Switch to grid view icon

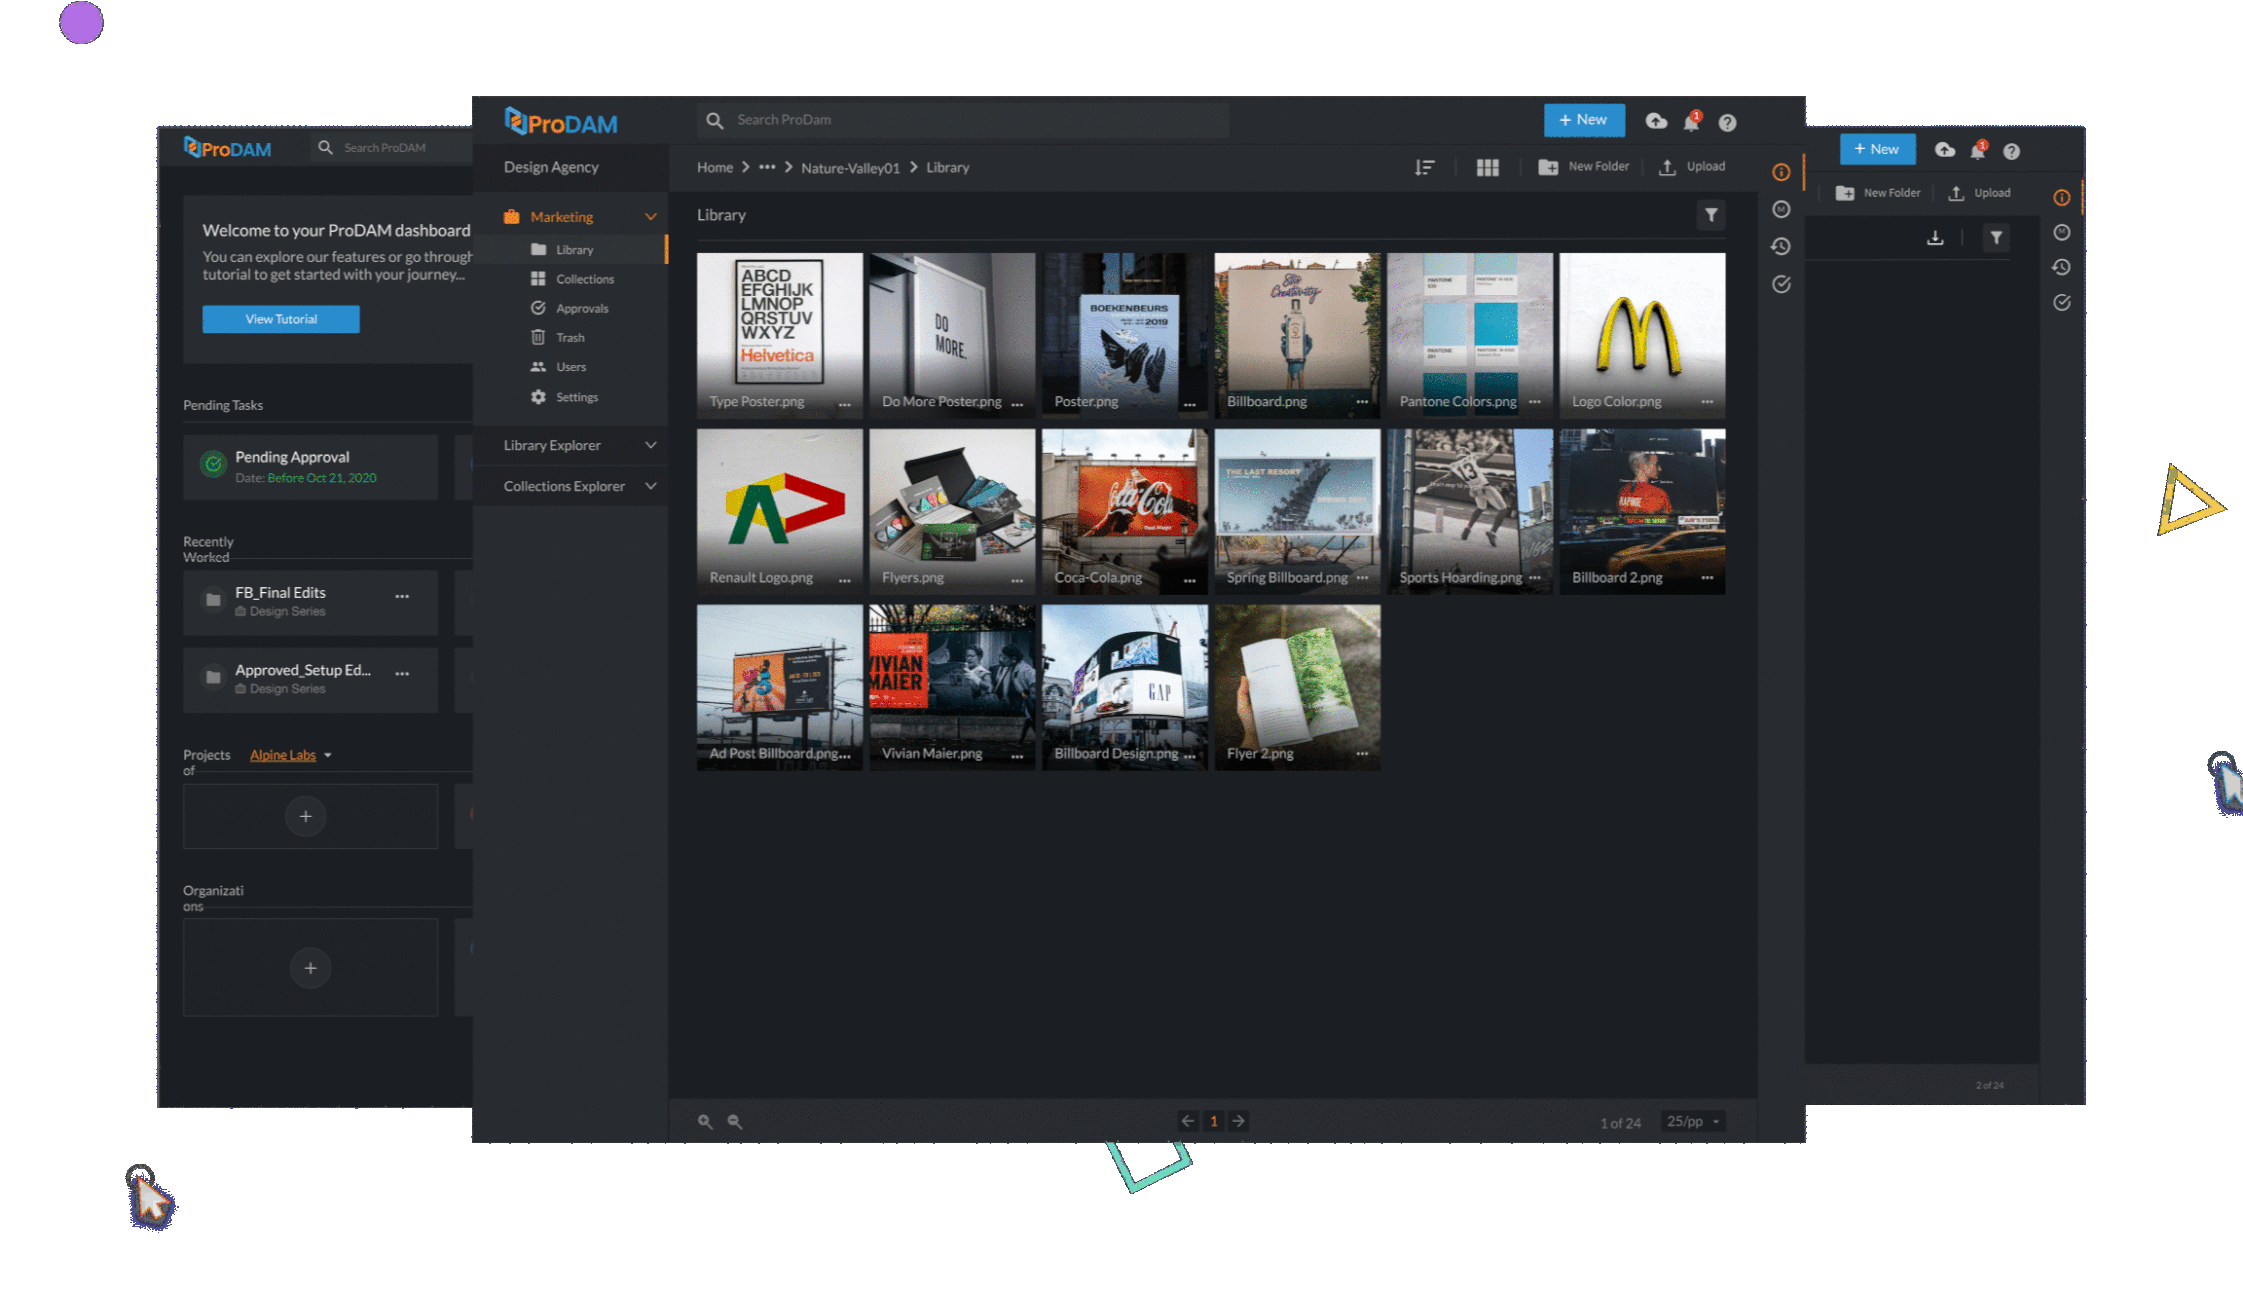(1487, 167)
